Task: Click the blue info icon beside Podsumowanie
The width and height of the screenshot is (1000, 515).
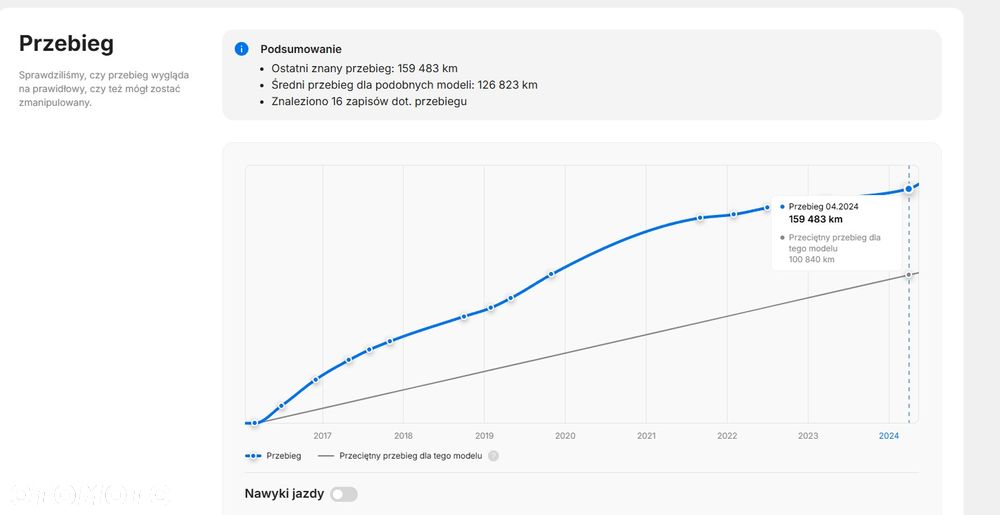Action: pos(241,49)
